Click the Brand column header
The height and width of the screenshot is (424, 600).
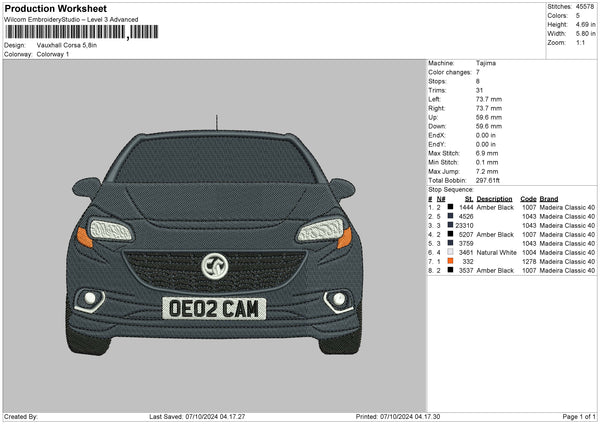pos(549,199)
